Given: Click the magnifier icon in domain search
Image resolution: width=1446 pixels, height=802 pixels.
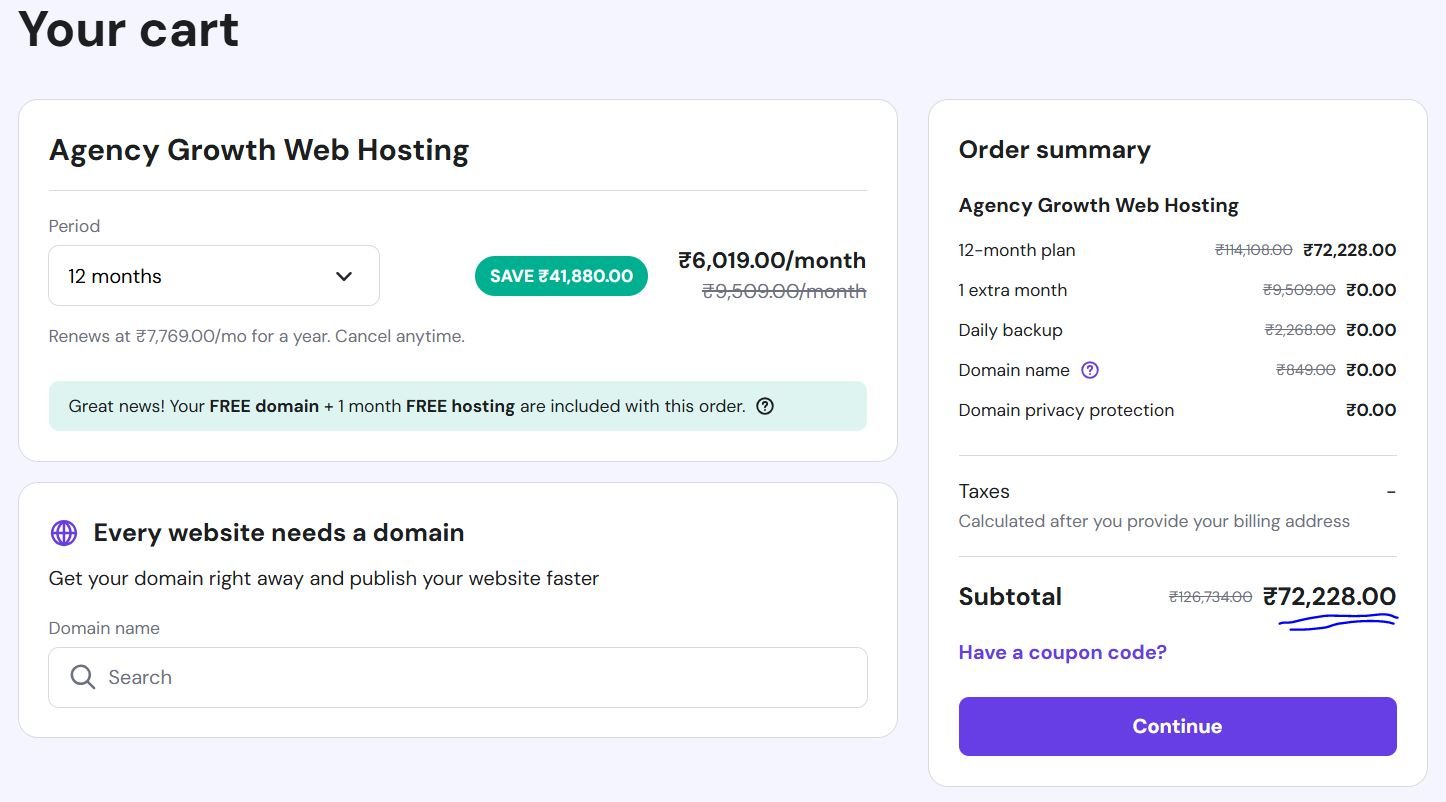Looking at the screenshot, I should [x=83, y=677].
